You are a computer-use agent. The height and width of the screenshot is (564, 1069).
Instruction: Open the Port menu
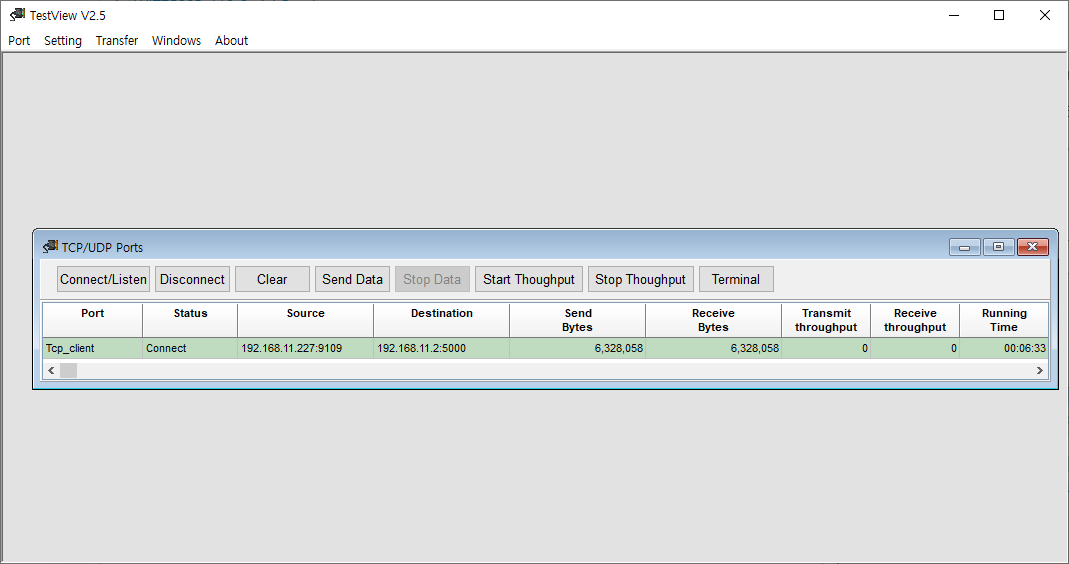19,40
